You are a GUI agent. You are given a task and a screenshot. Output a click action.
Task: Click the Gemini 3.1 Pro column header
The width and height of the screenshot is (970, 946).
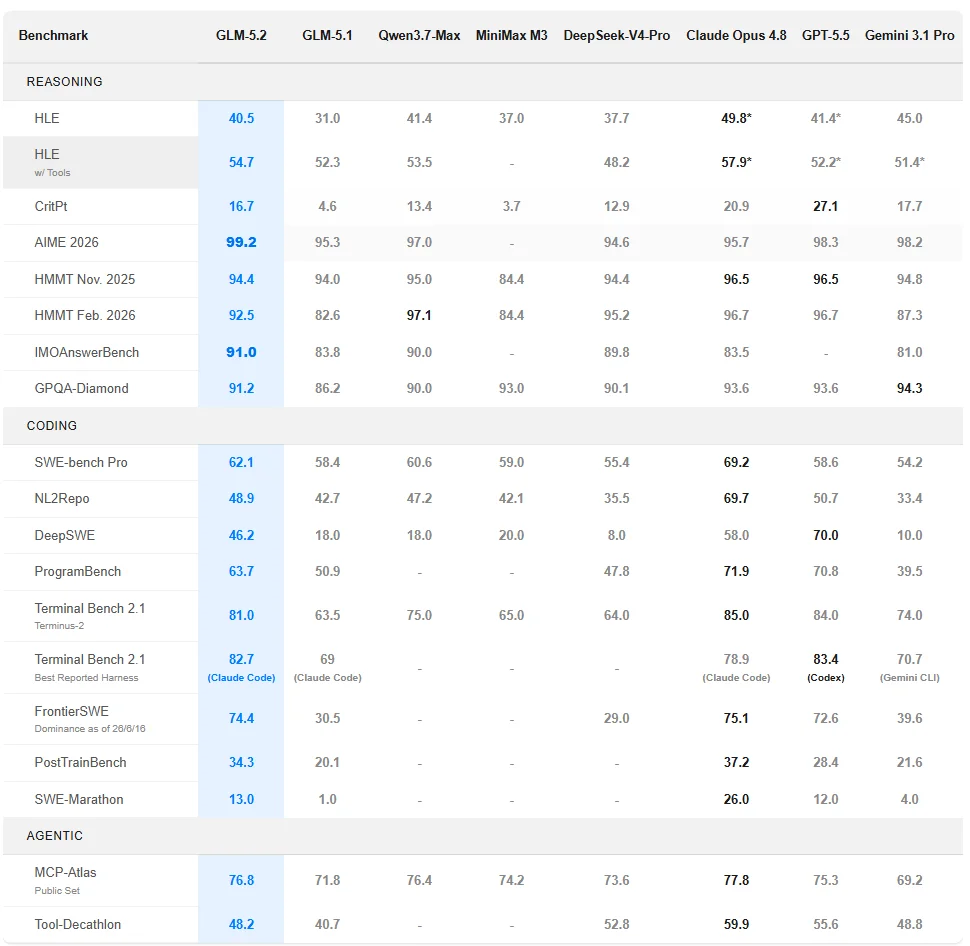pyautogui.click(x=909, y=35)
